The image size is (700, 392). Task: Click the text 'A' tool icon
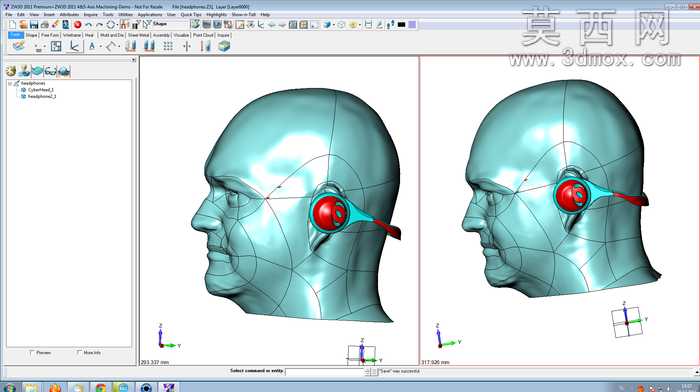pyautogui.click(x=92, y=46)
